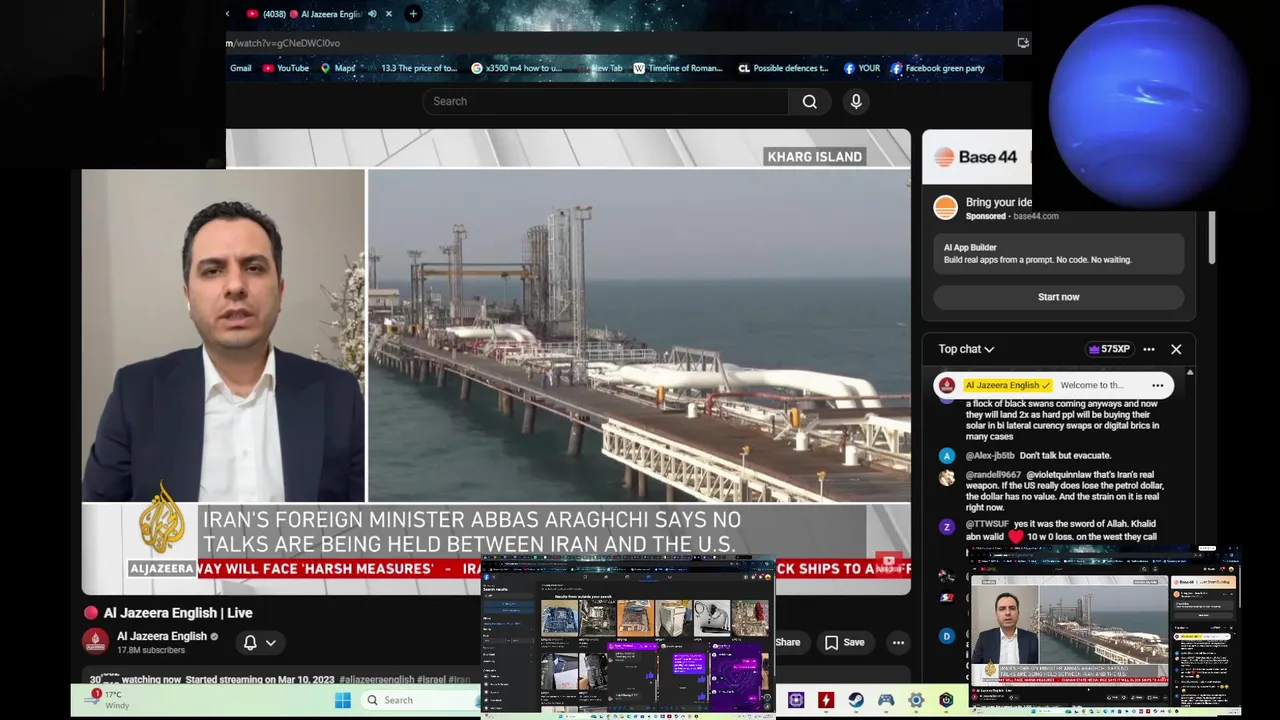Click the YouTube search magnifier button
This screenshot has height=720, width=1280.
click(810, 101)
